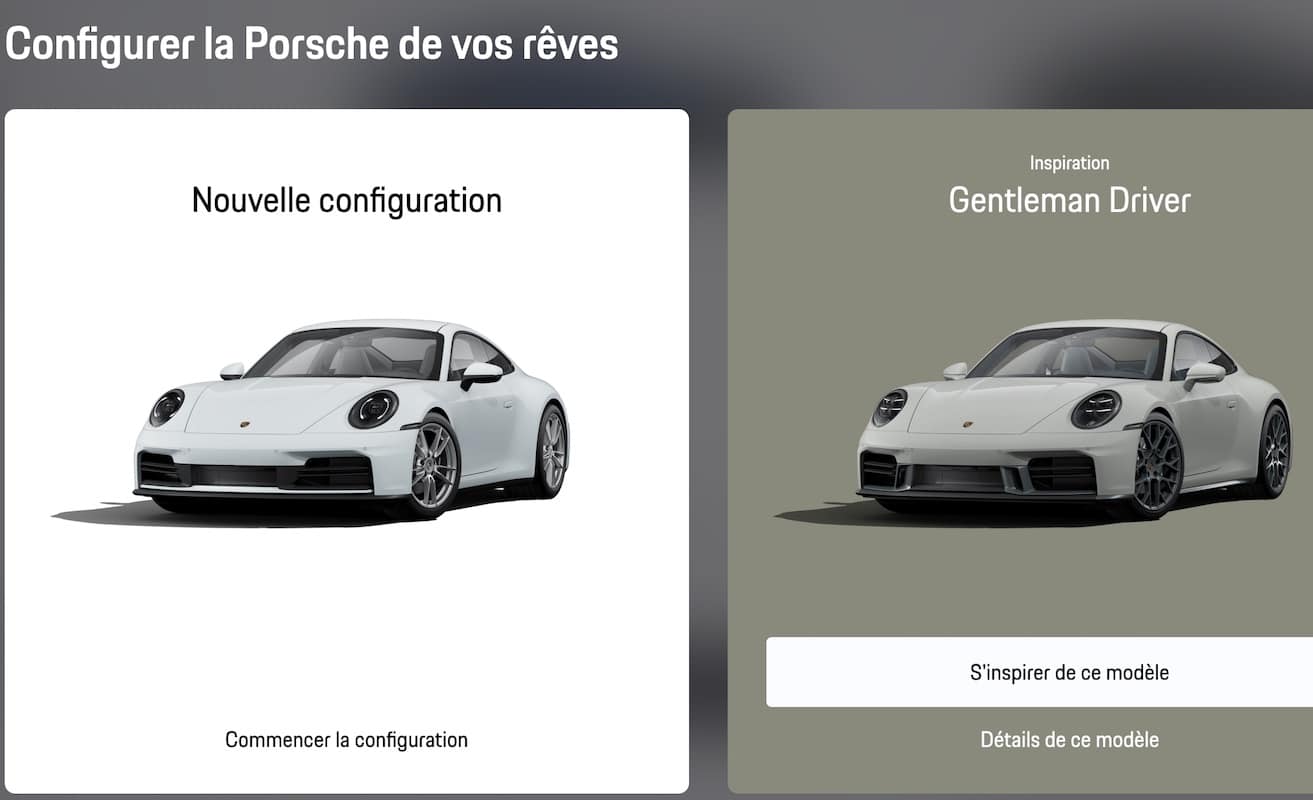Viewport: 1313px width, 800px height.
Task: Click the silver front wheel of the white Porsche
Action: coord(433,464)
